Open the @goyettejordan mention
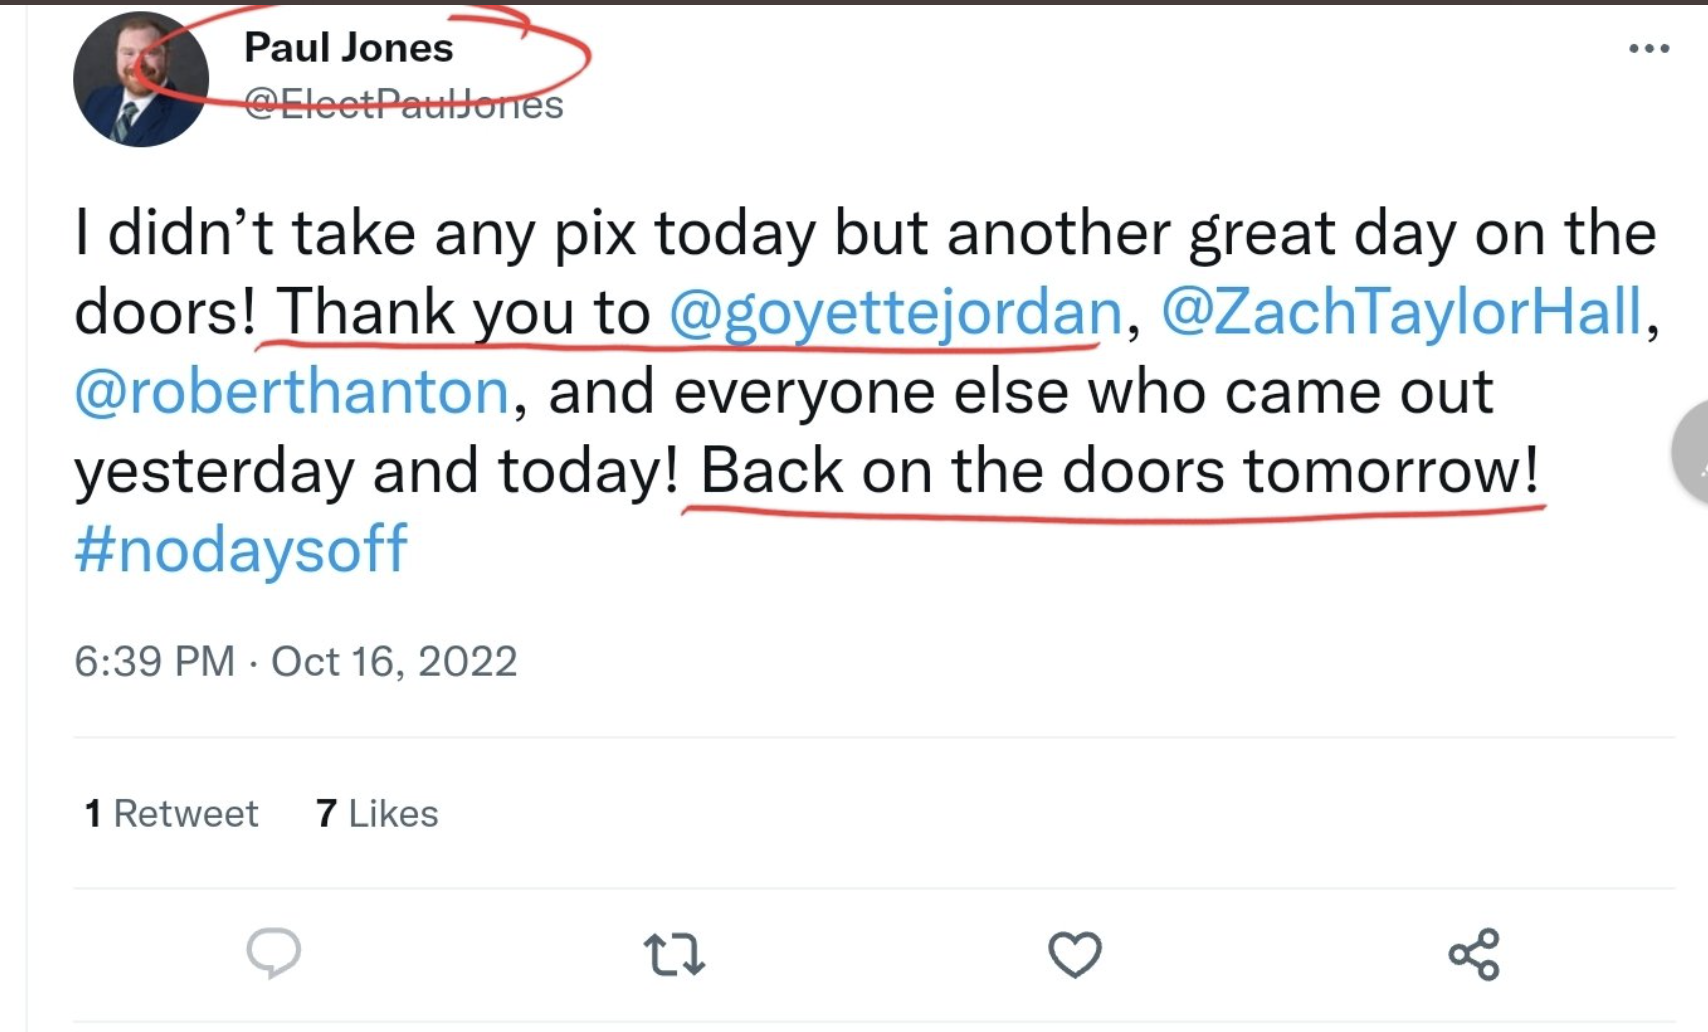The height and width of the screenshot is (1032, 1708). pyautogui.click(x=895, y=312)
